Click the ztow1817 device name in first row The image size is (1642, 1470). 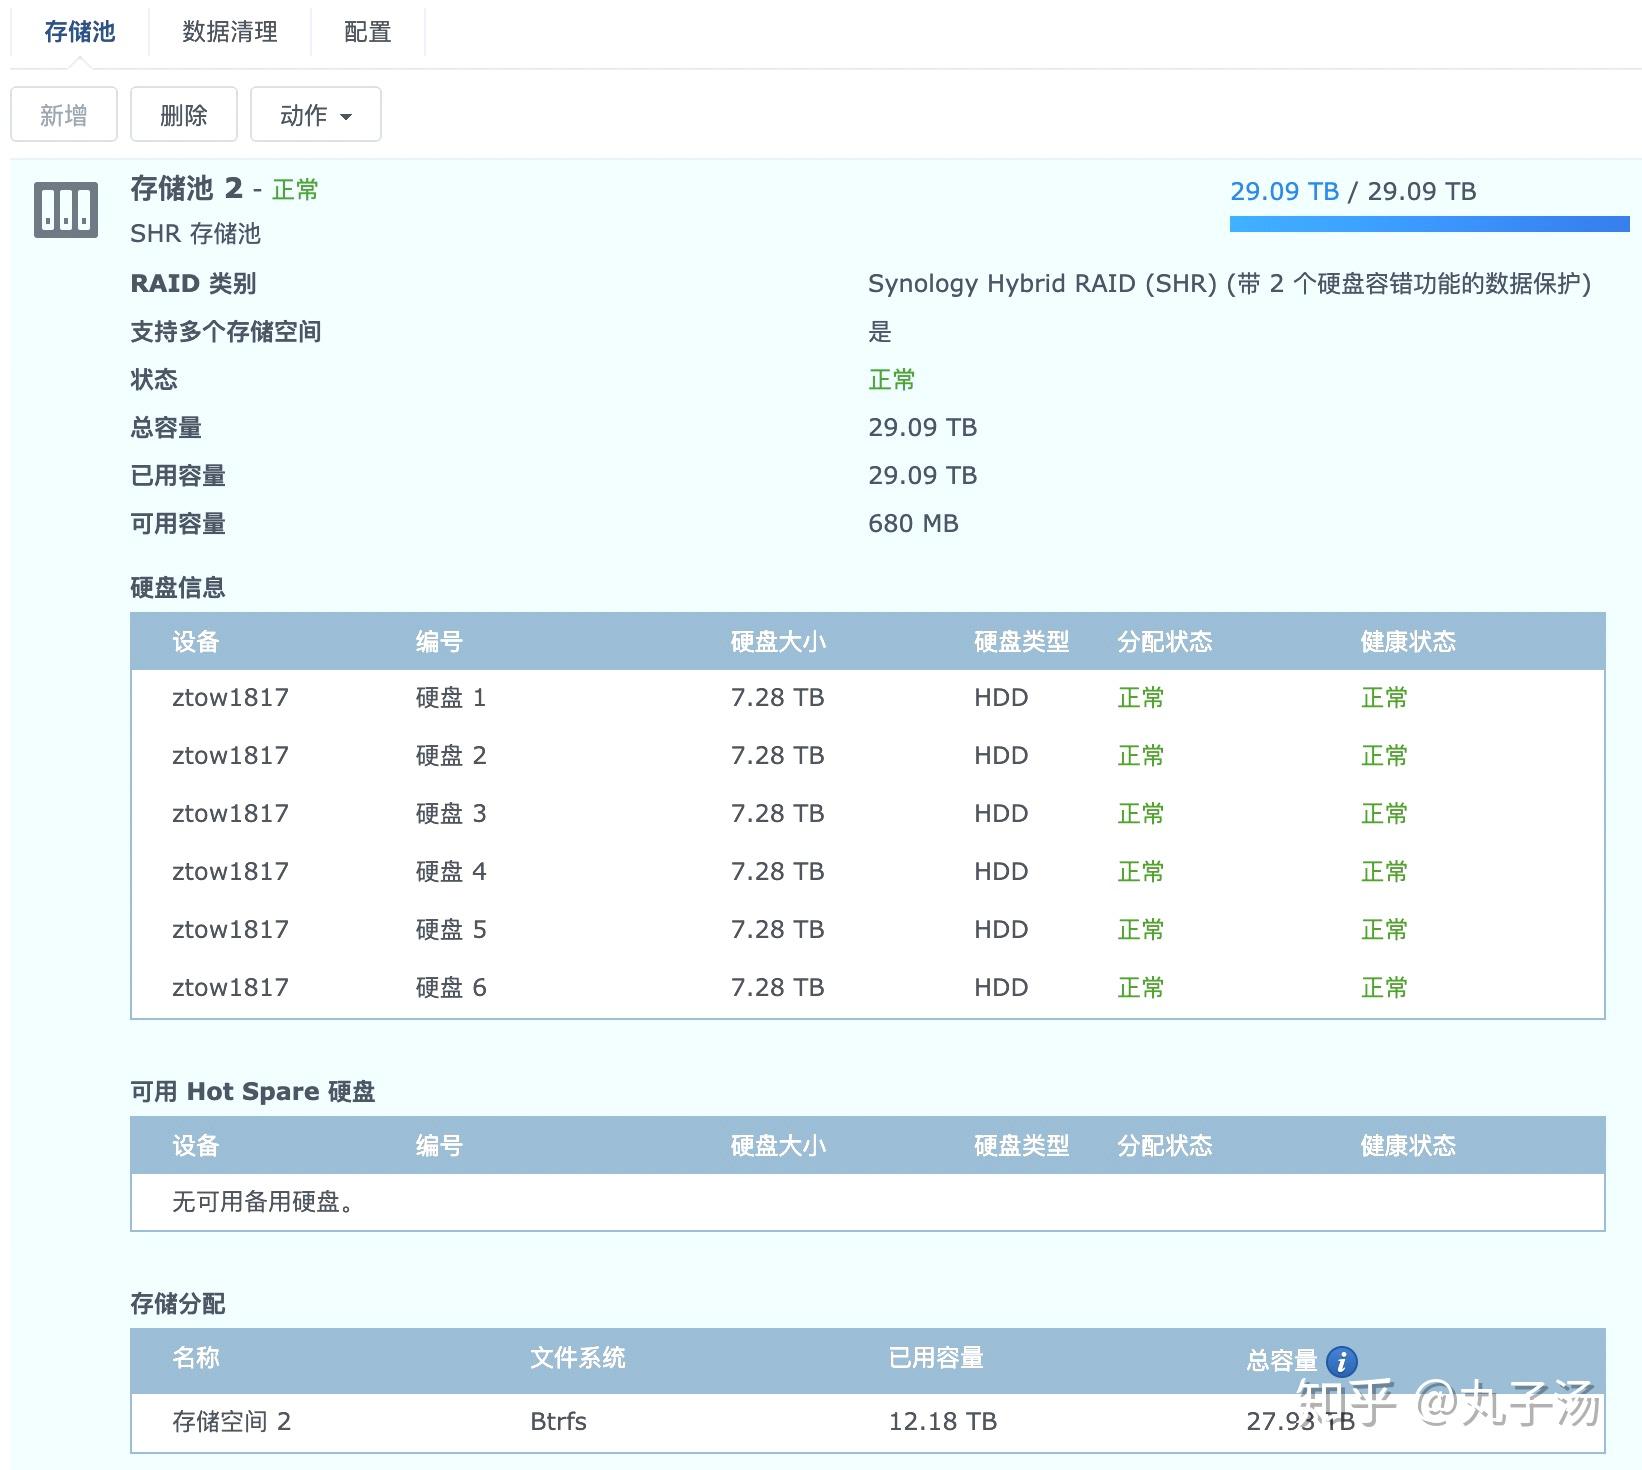[x=229, y=697]
